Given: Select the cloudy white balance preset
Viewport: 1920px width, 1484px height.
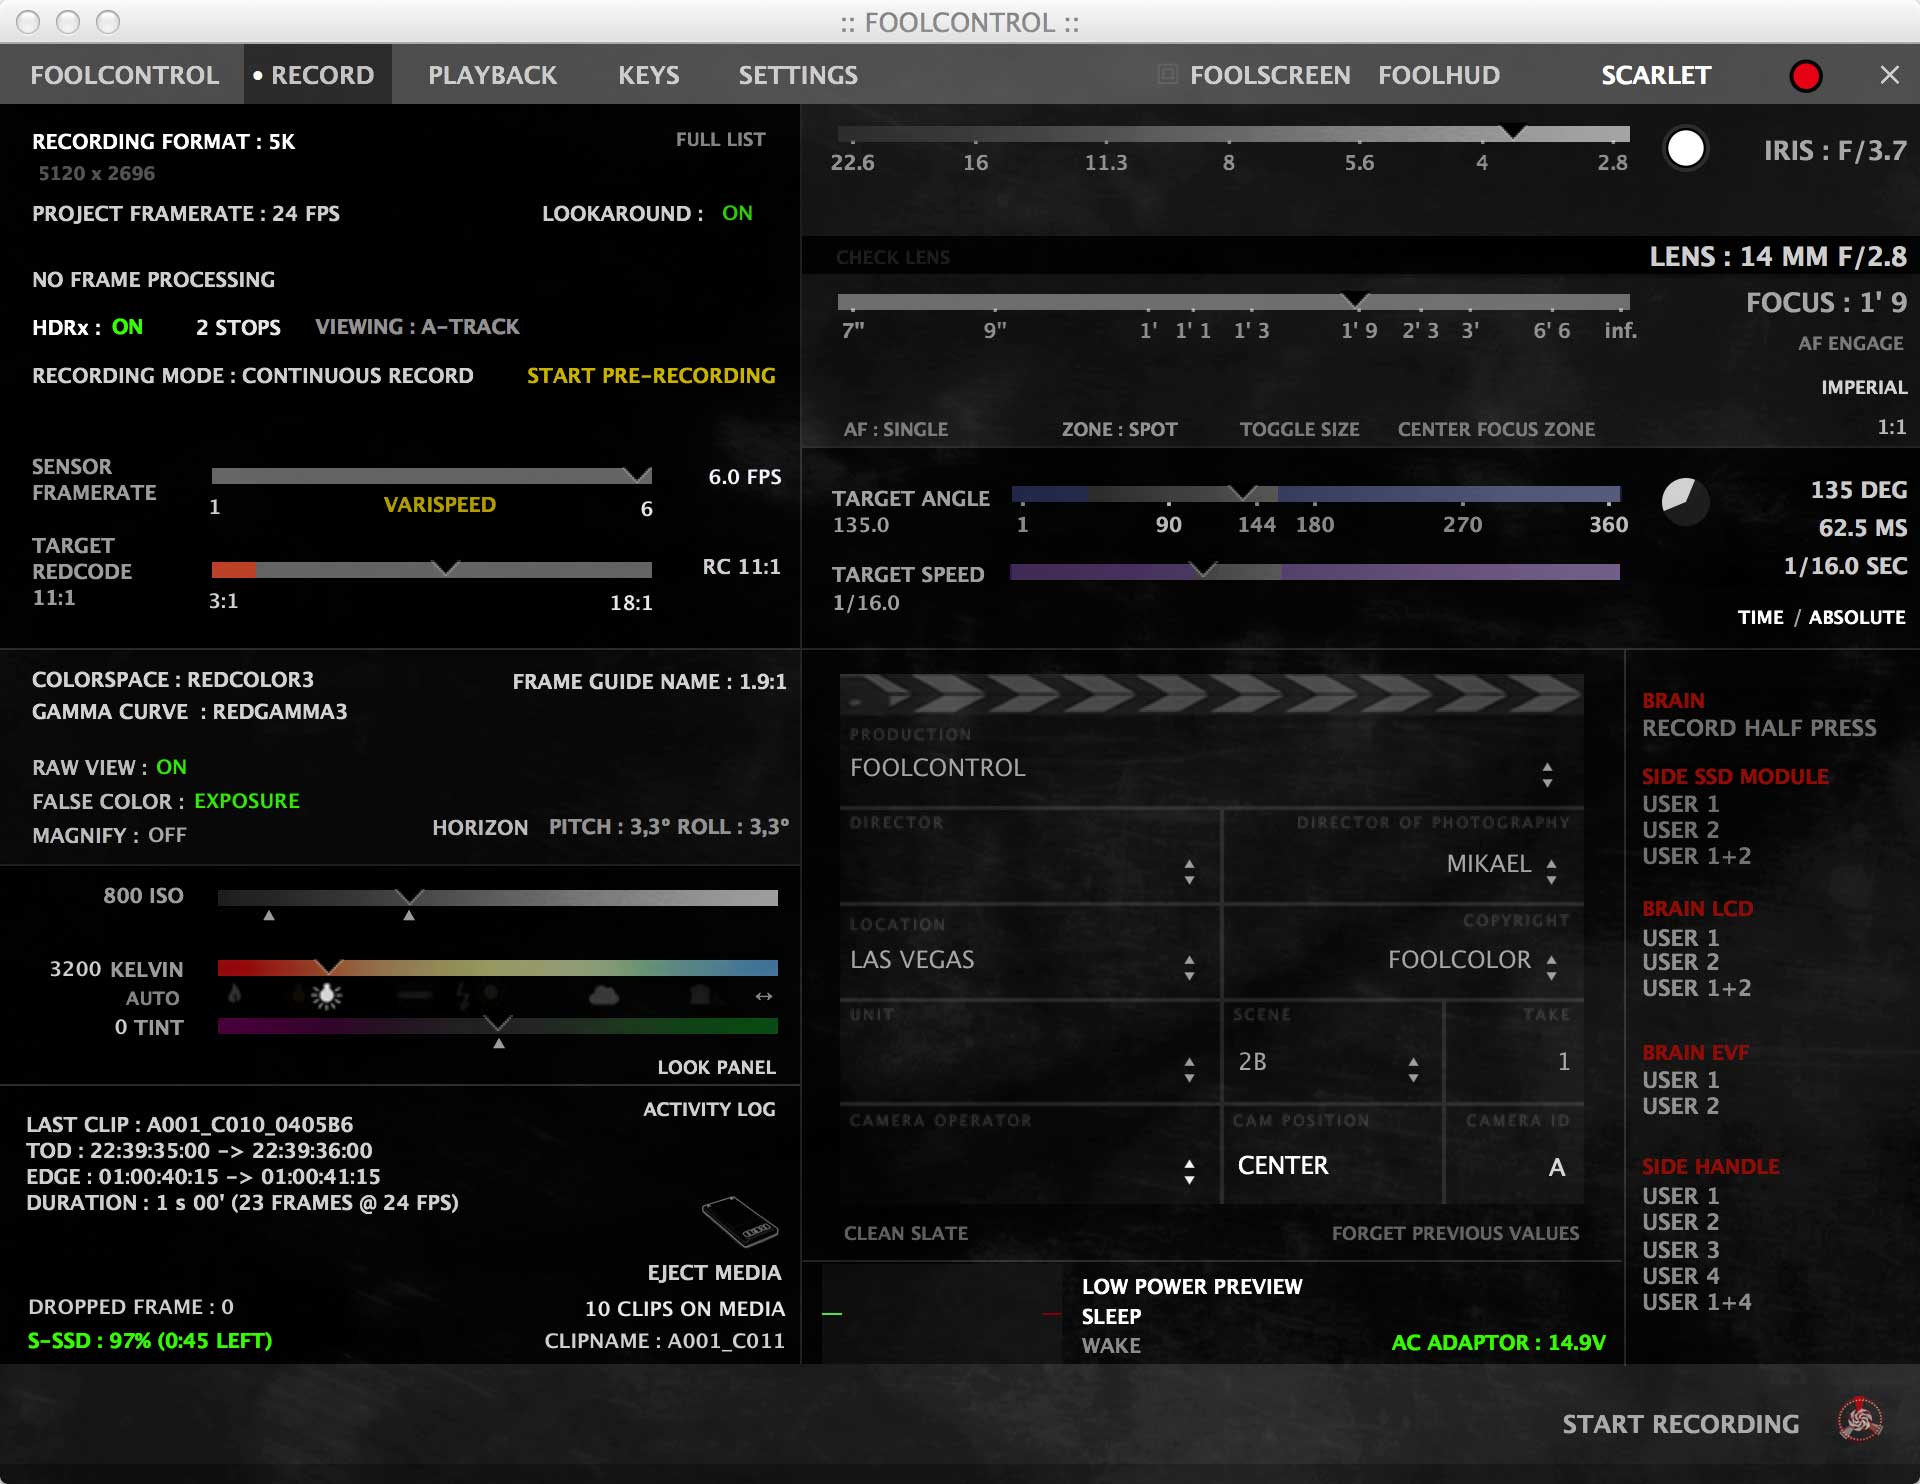Looking at the screenshot, I should pos(604,995).
